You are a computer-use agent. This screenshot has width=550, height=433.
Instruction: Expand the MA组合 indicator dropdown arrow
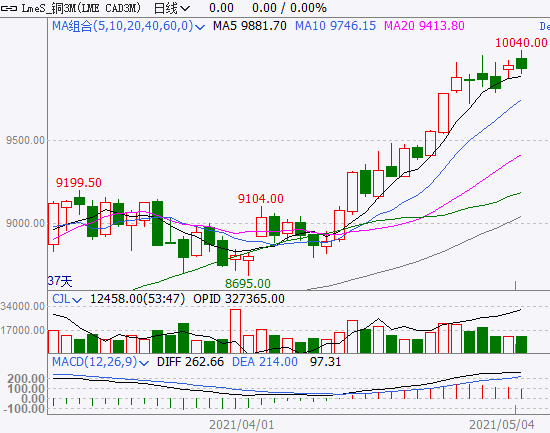point(200,27)
